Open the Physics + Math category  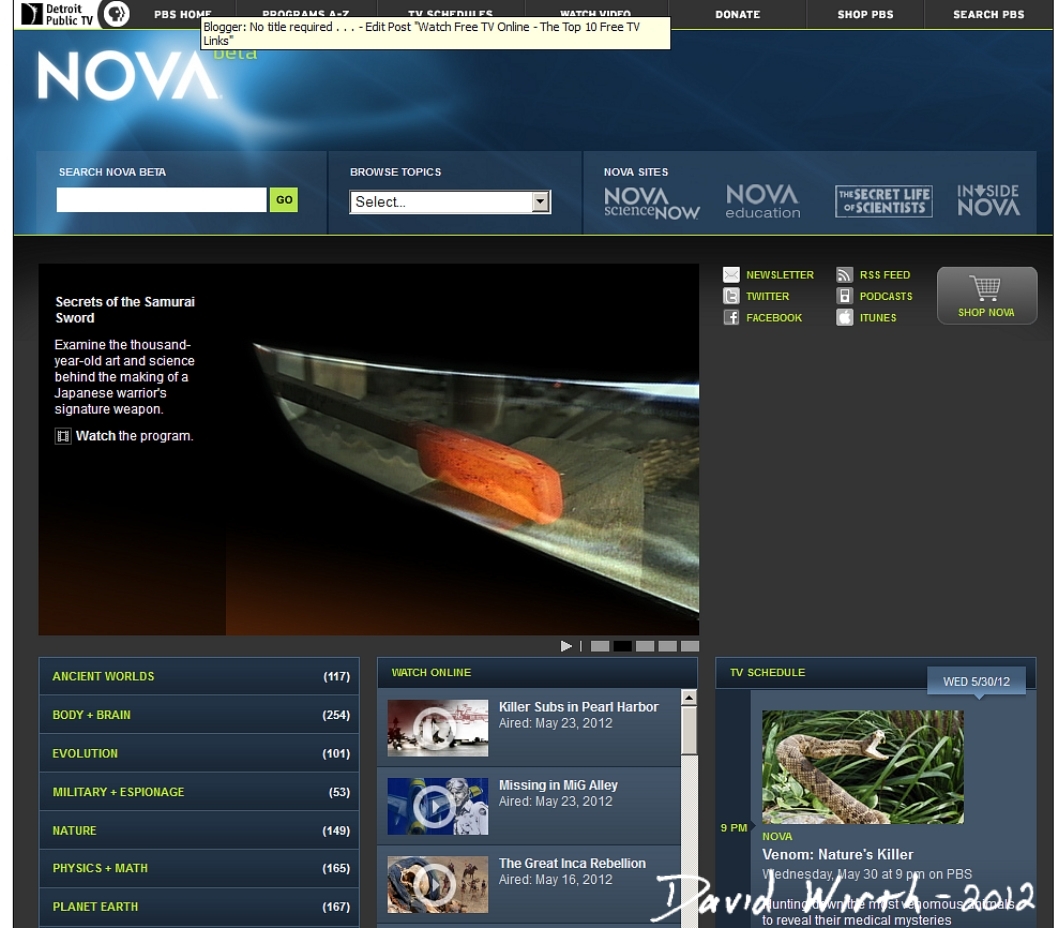pos(199,868)
